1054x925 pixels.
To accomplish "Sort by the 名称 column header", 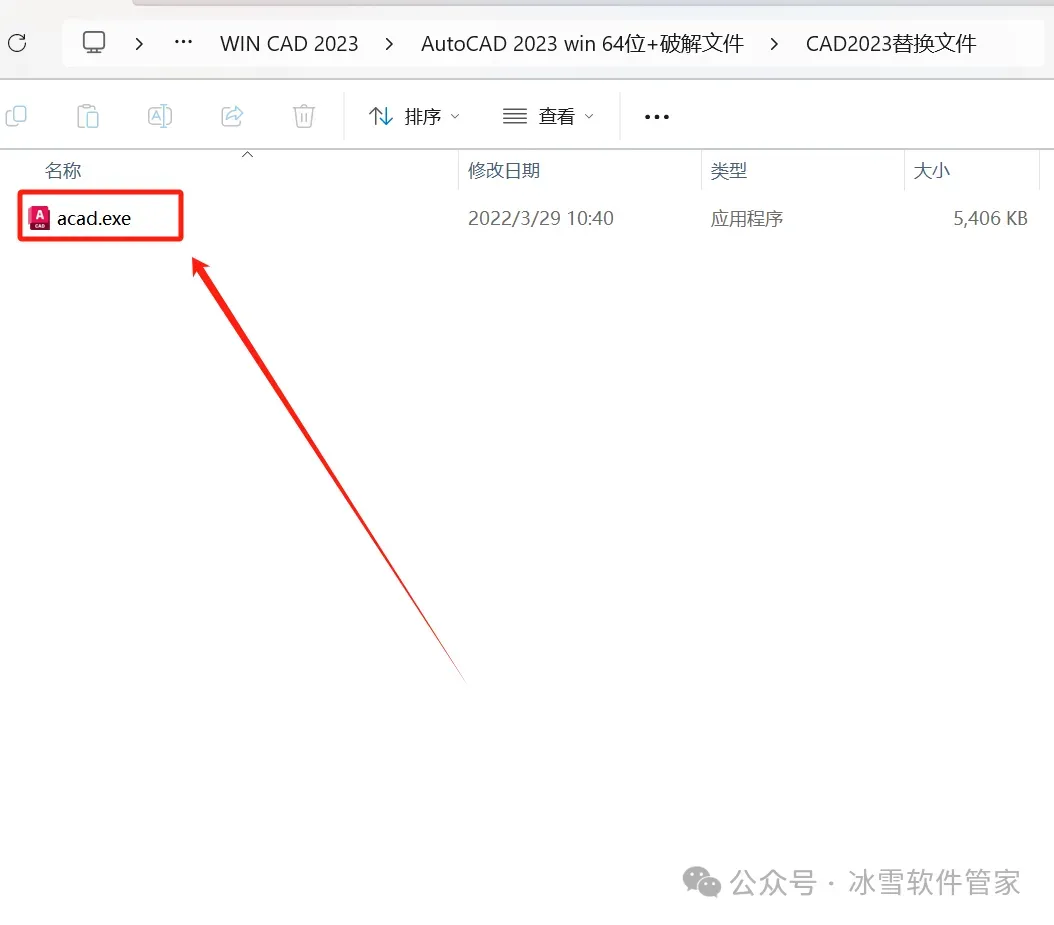I will 63,171.
